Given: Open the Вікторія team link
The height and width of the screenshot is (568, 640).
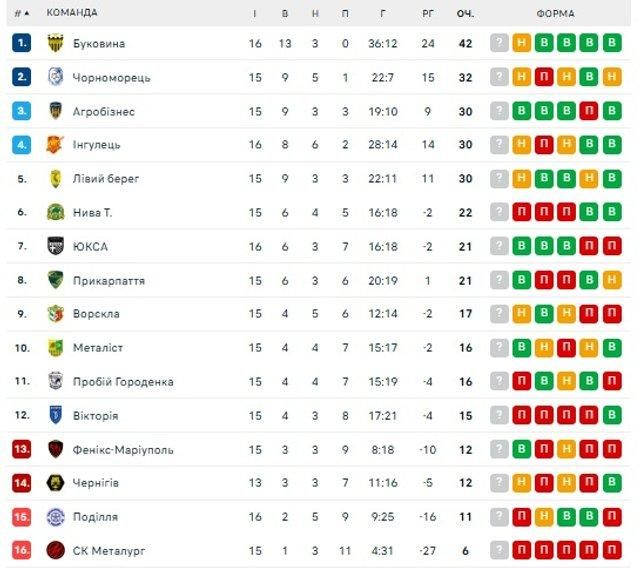Looking at the screenshot, I should (x=95, y=415).
